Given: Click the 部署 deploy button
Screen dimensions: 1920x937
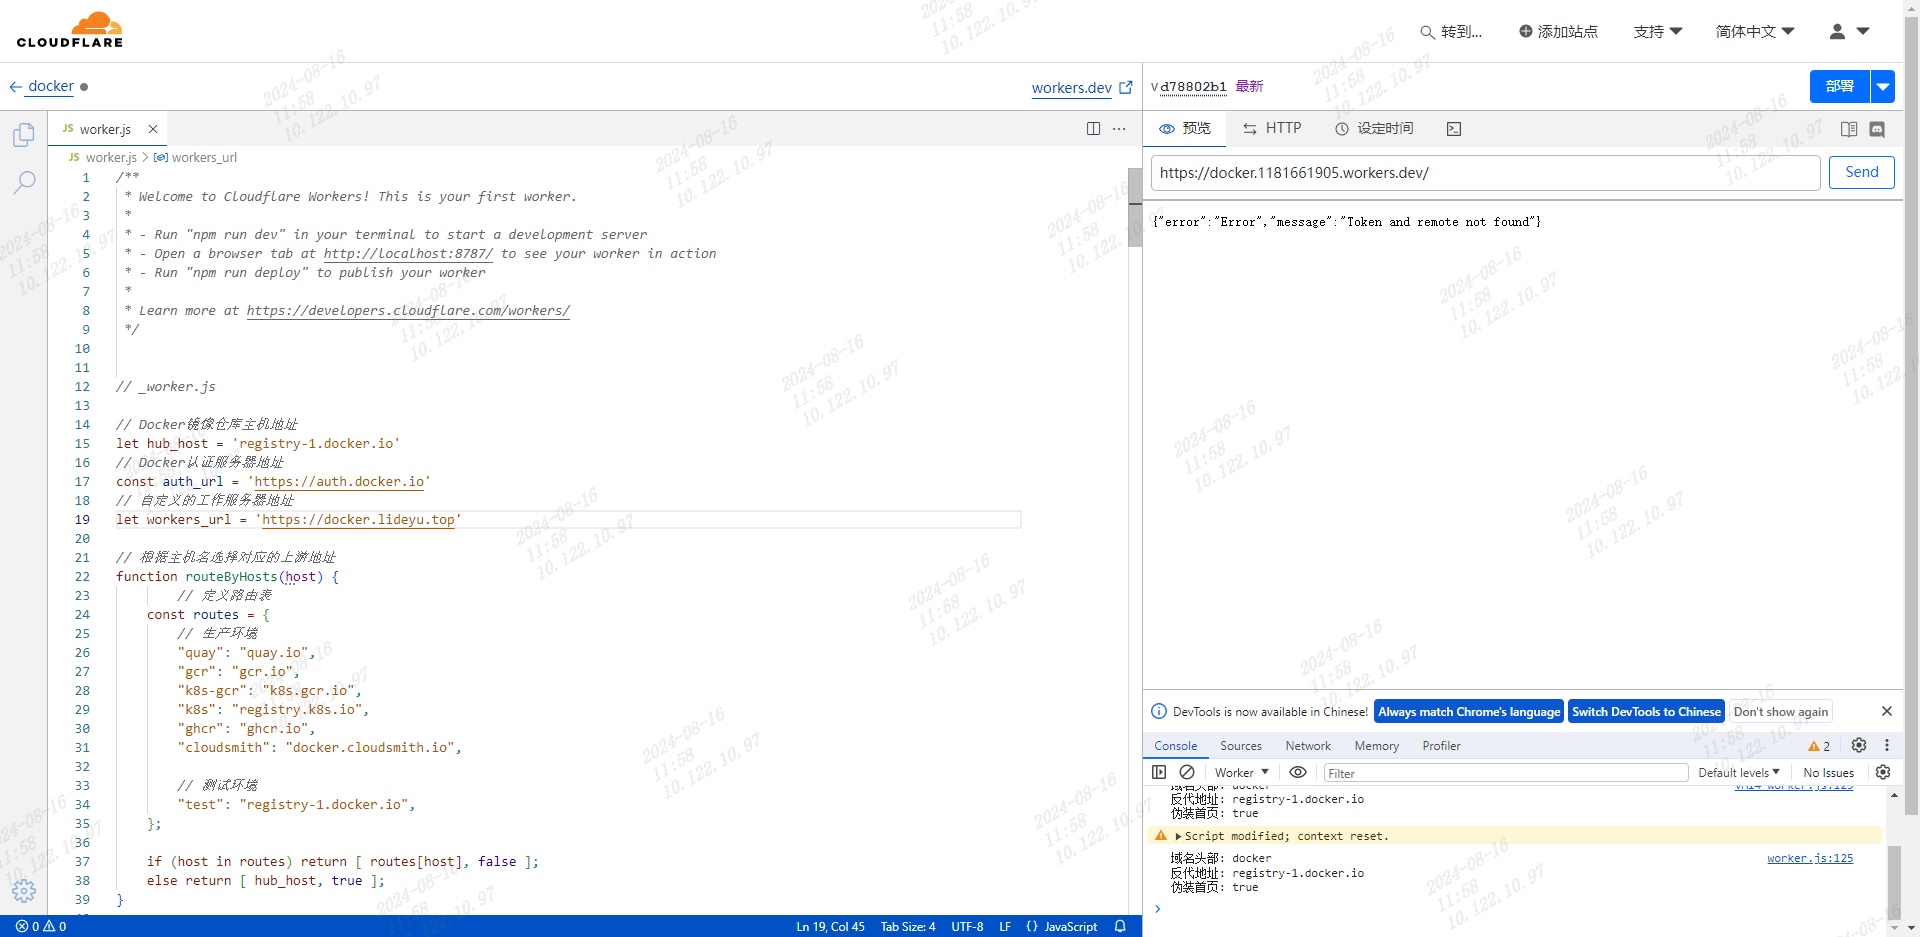Looking at the screenshot, I should 1840,87.
